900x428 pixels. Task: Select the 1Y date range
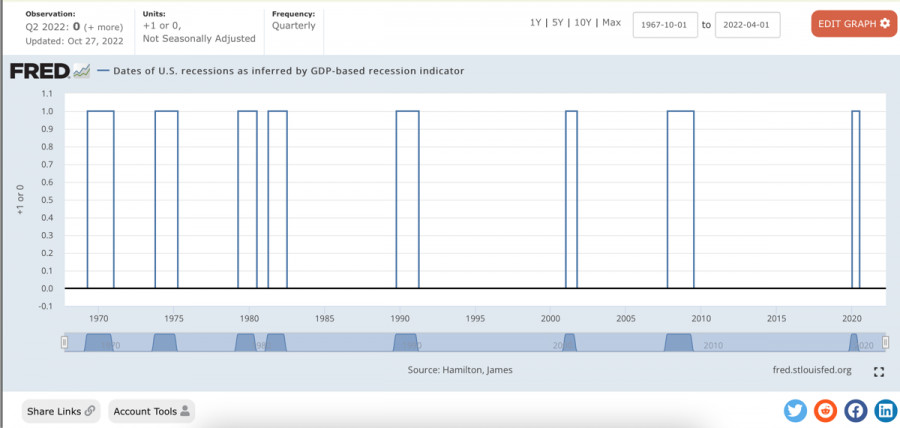tap(537, 22)
